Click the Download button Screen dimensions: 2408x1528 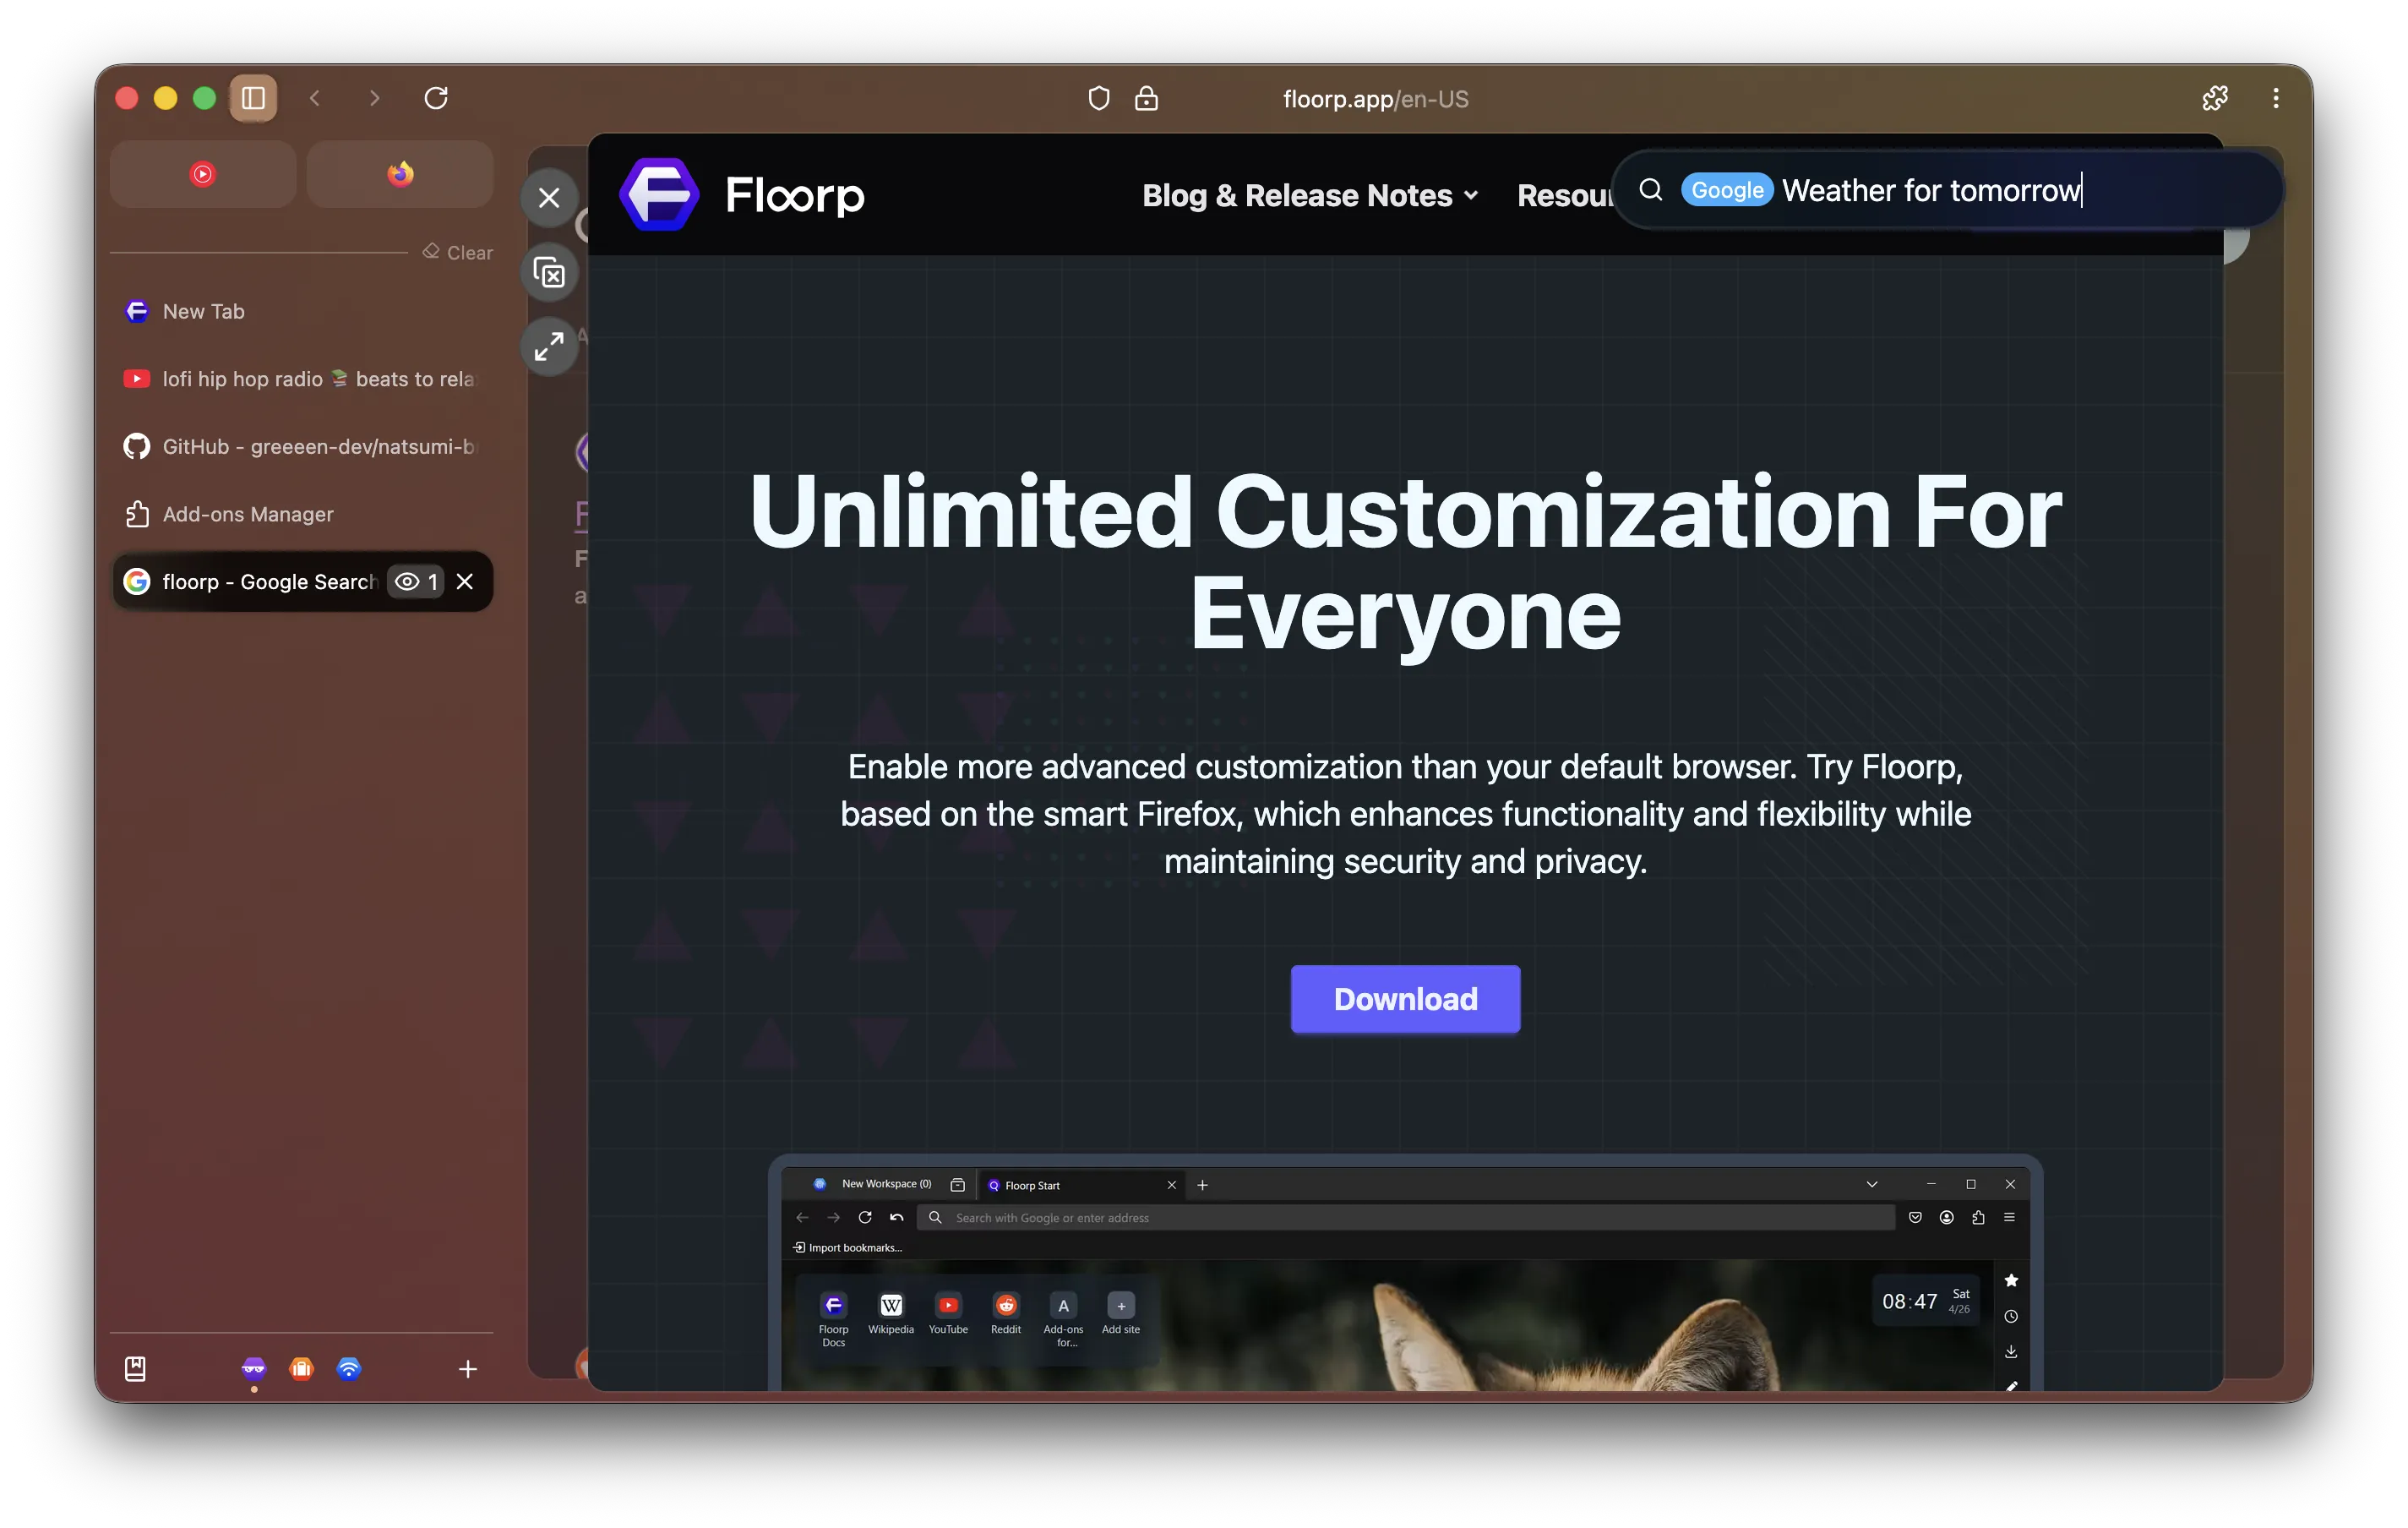point(1405,999)
